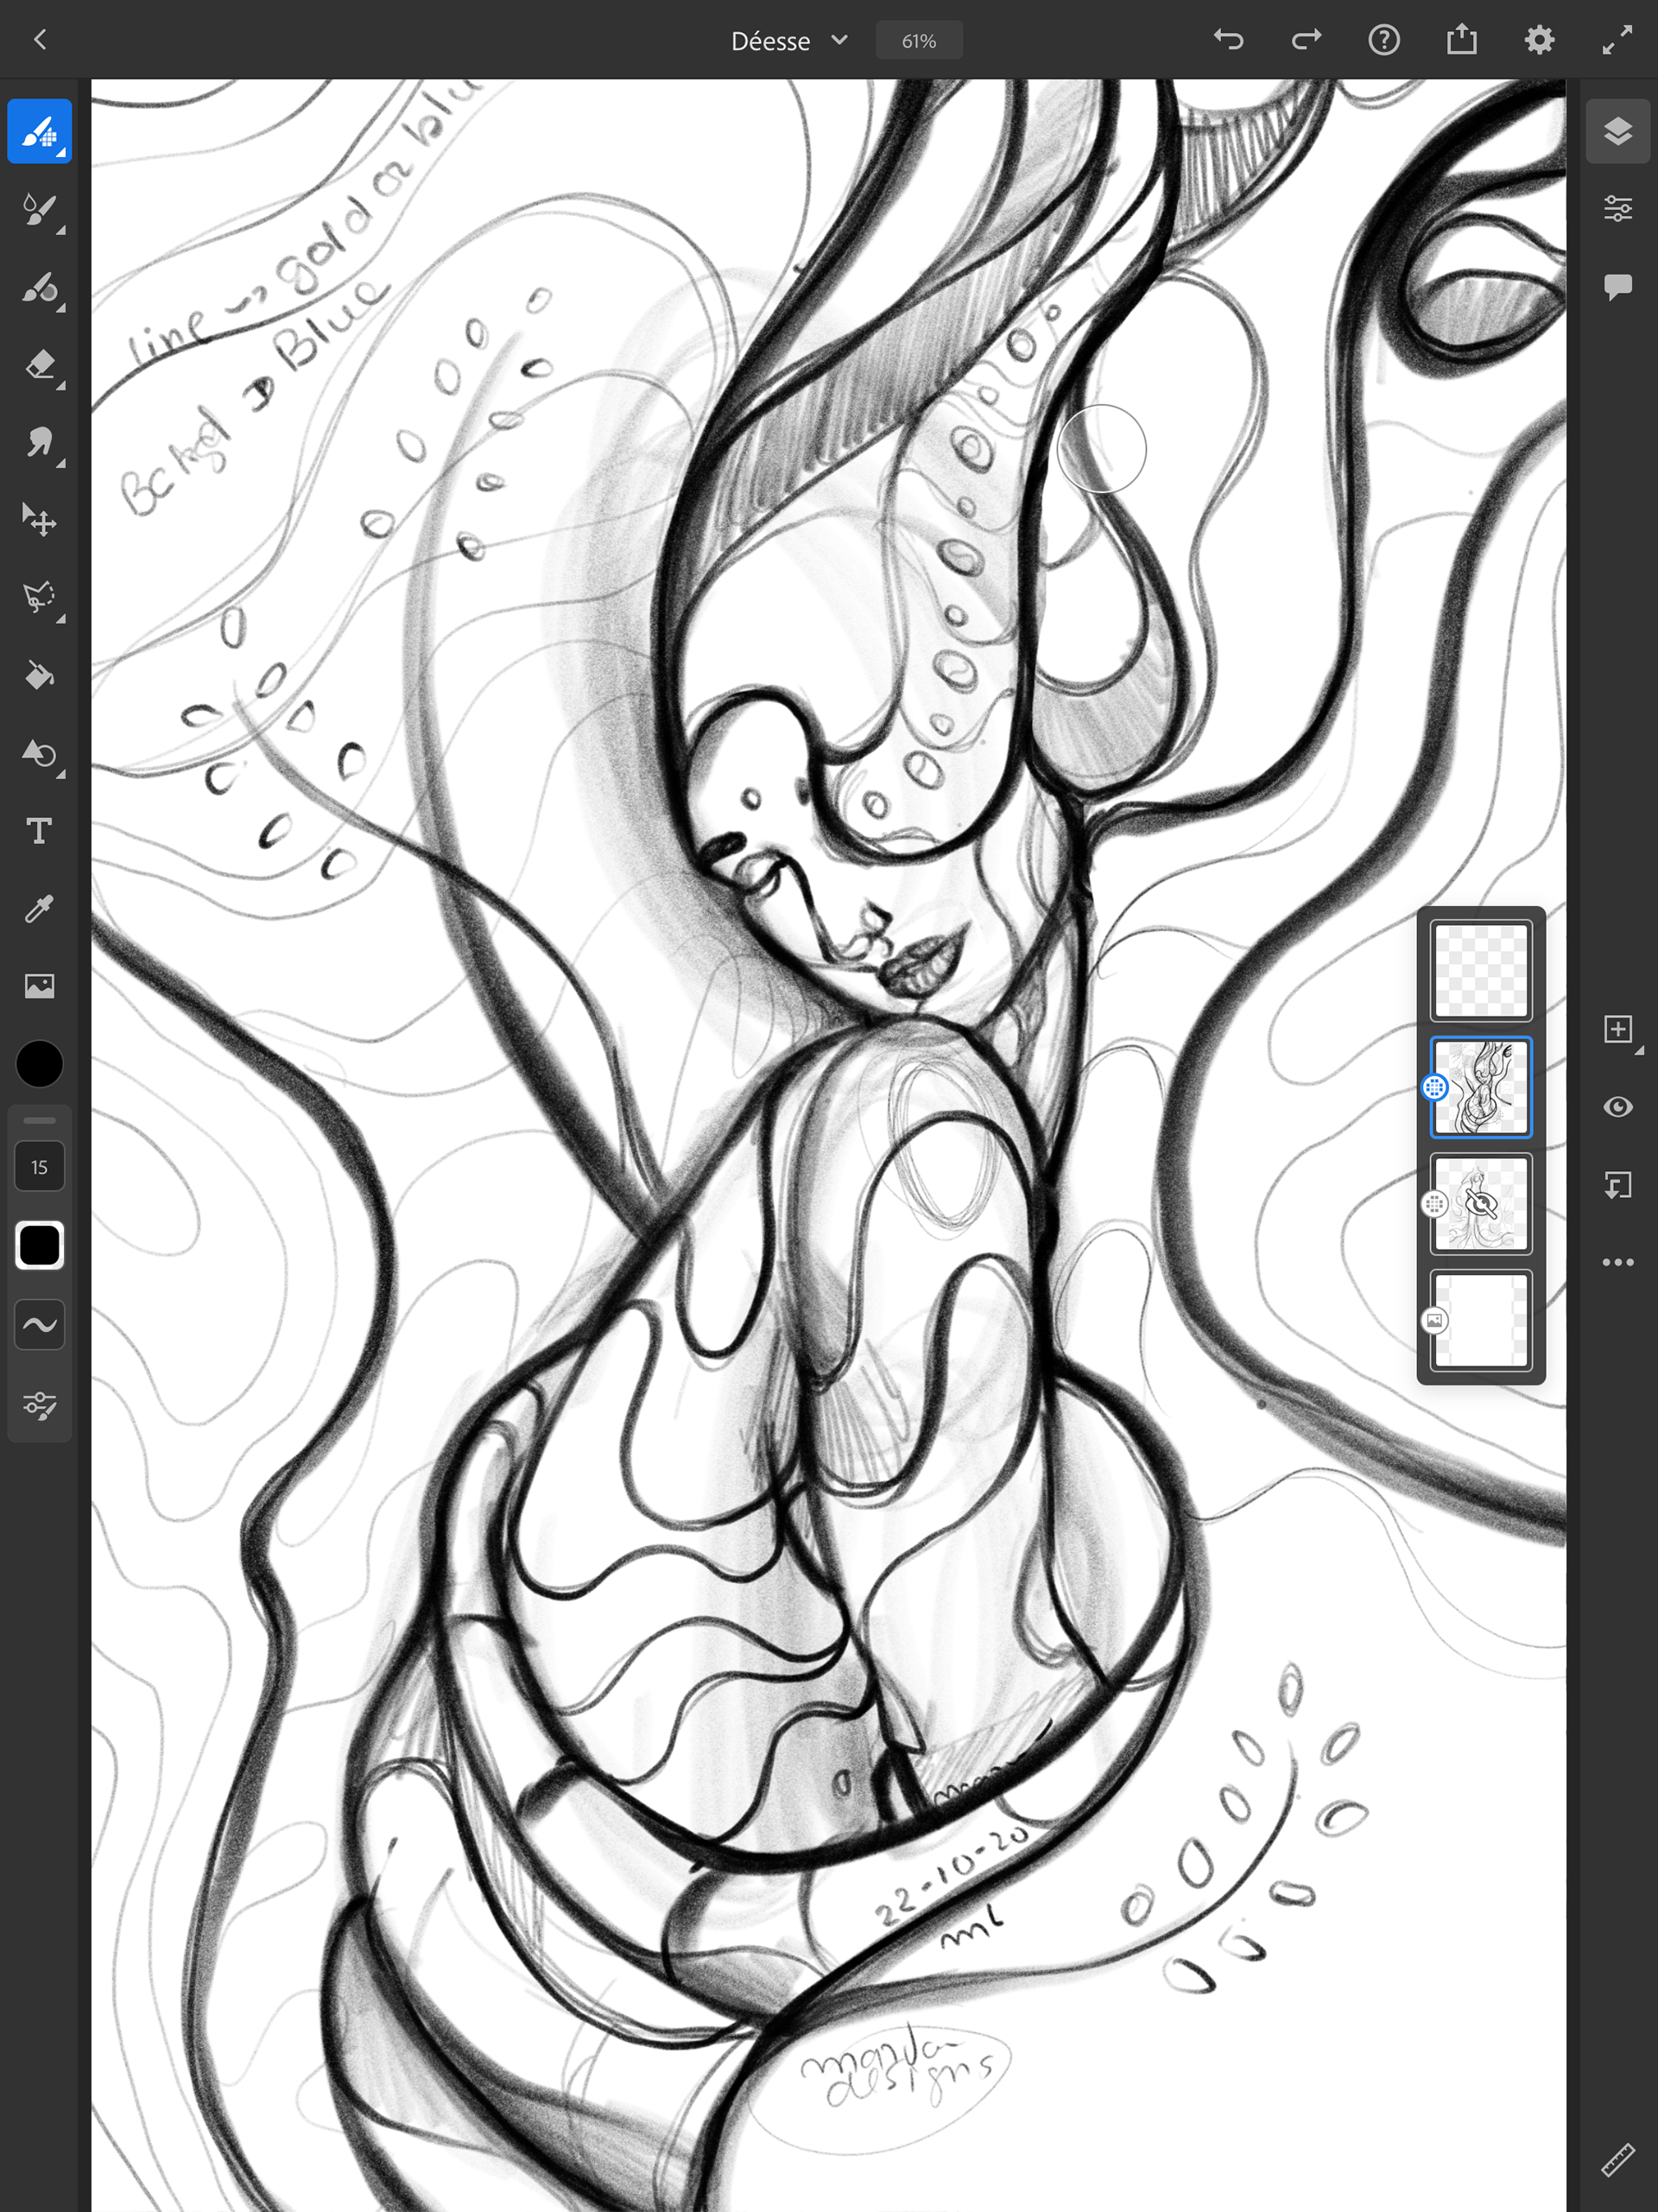Select the Eraser tool

39,365
